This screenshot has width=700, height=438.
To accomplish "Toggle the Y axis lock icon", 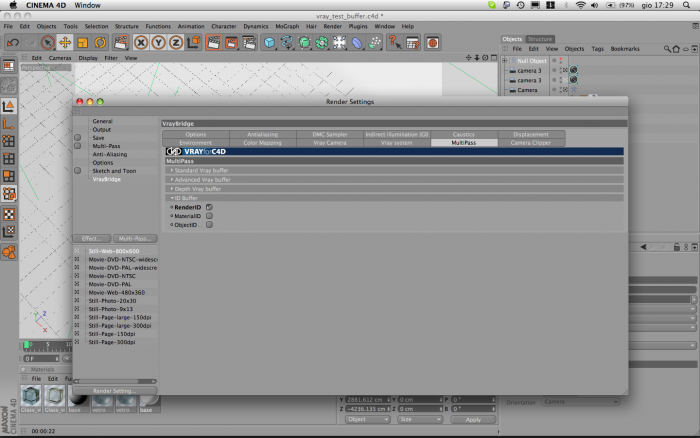I will point(158,42).
